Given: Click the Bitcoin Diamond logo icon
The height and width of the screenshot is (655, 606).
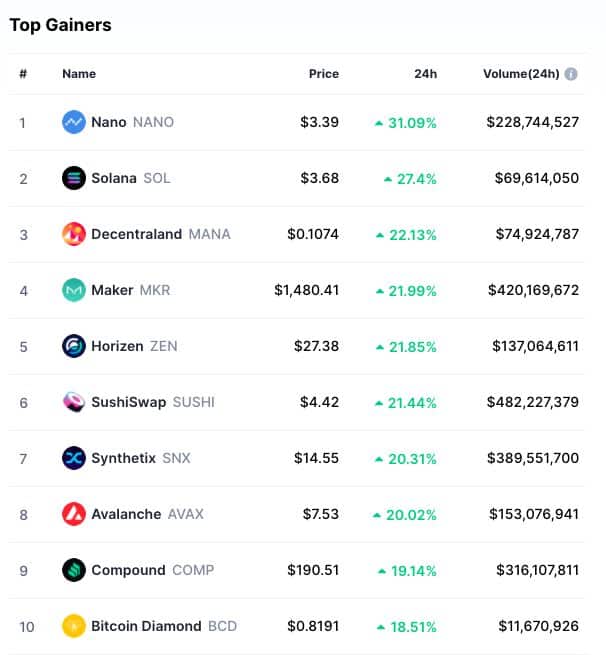Looking at the screenshot, I should (74, 626).
